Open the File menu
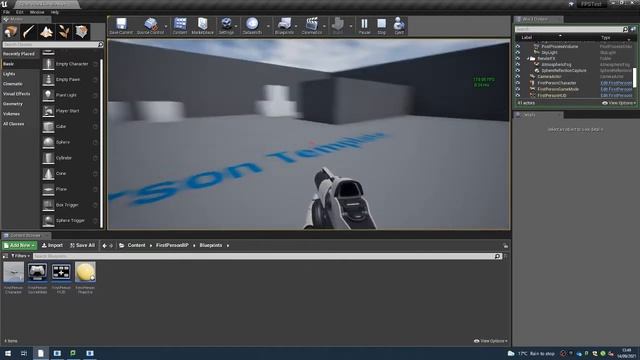Screen dimensions: 640x360 pyautogui.click(x=7, y=12)
